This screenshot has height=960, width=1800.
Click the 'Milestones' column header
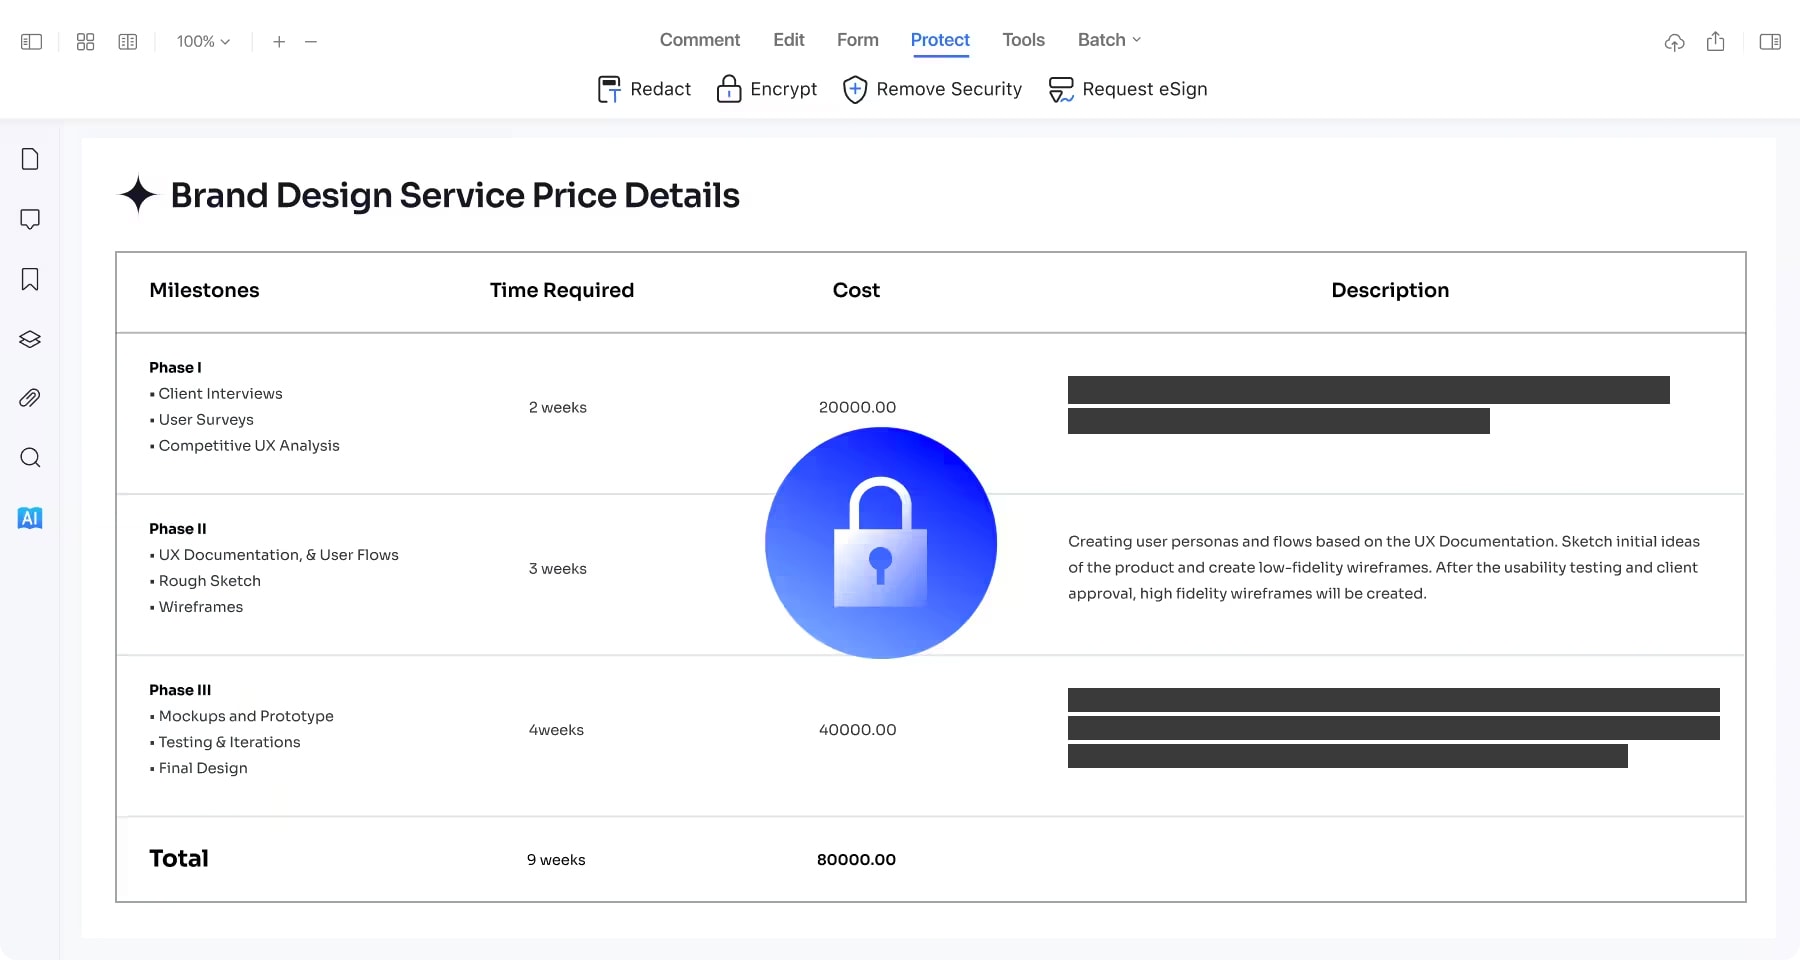coord(204,290)
